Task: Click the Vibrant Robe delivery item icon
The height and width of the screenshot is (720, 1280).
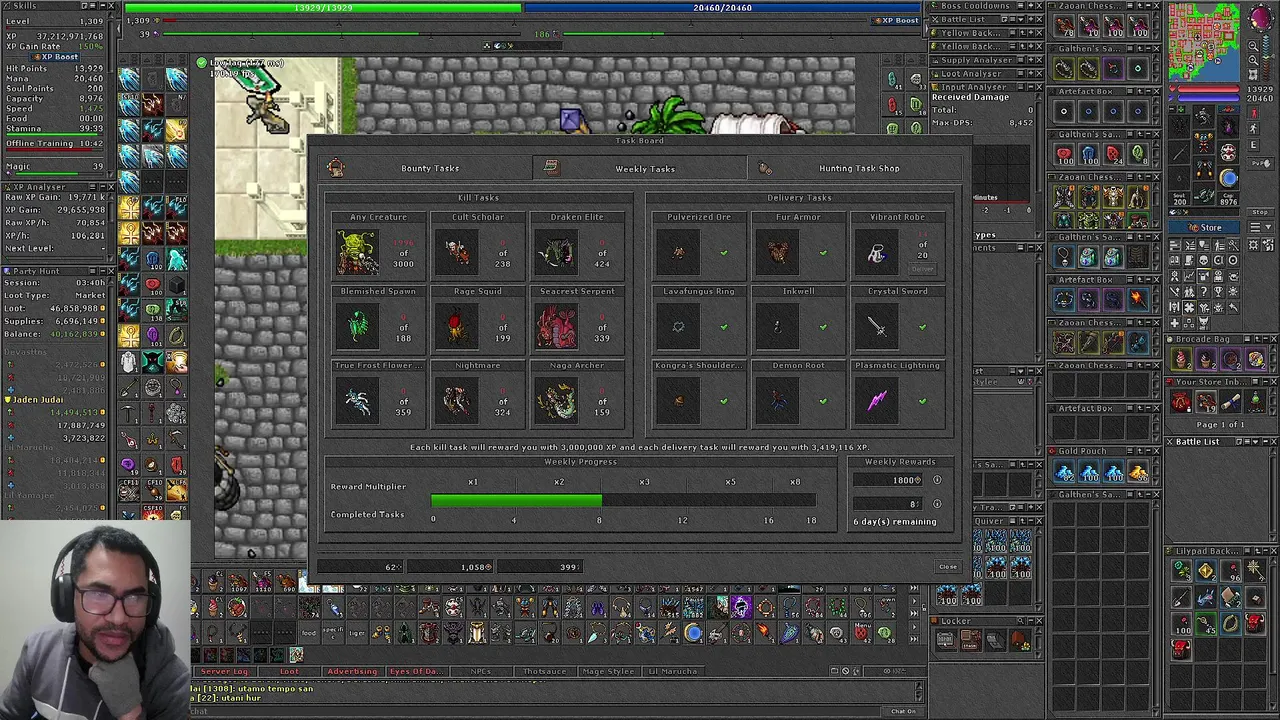Action: (x=876, y=253)
